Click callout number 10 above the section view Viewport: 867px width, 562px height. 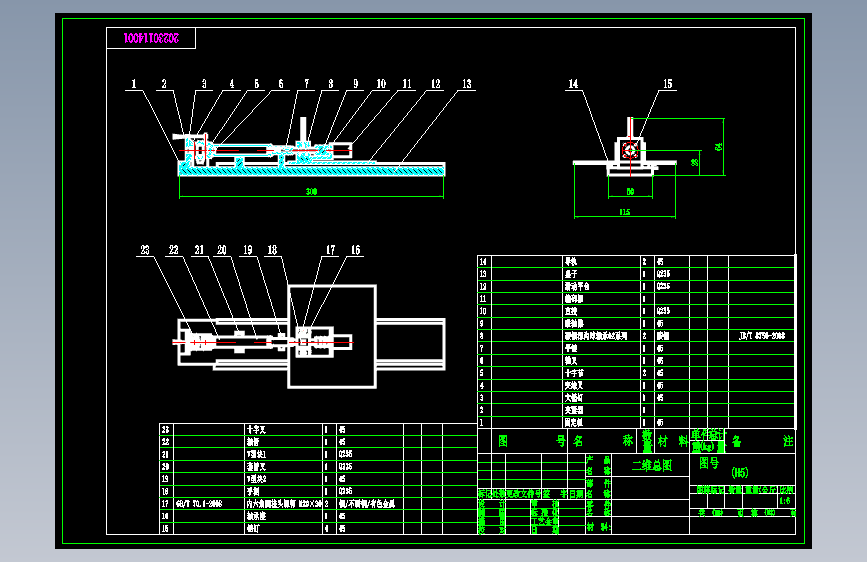381,84
